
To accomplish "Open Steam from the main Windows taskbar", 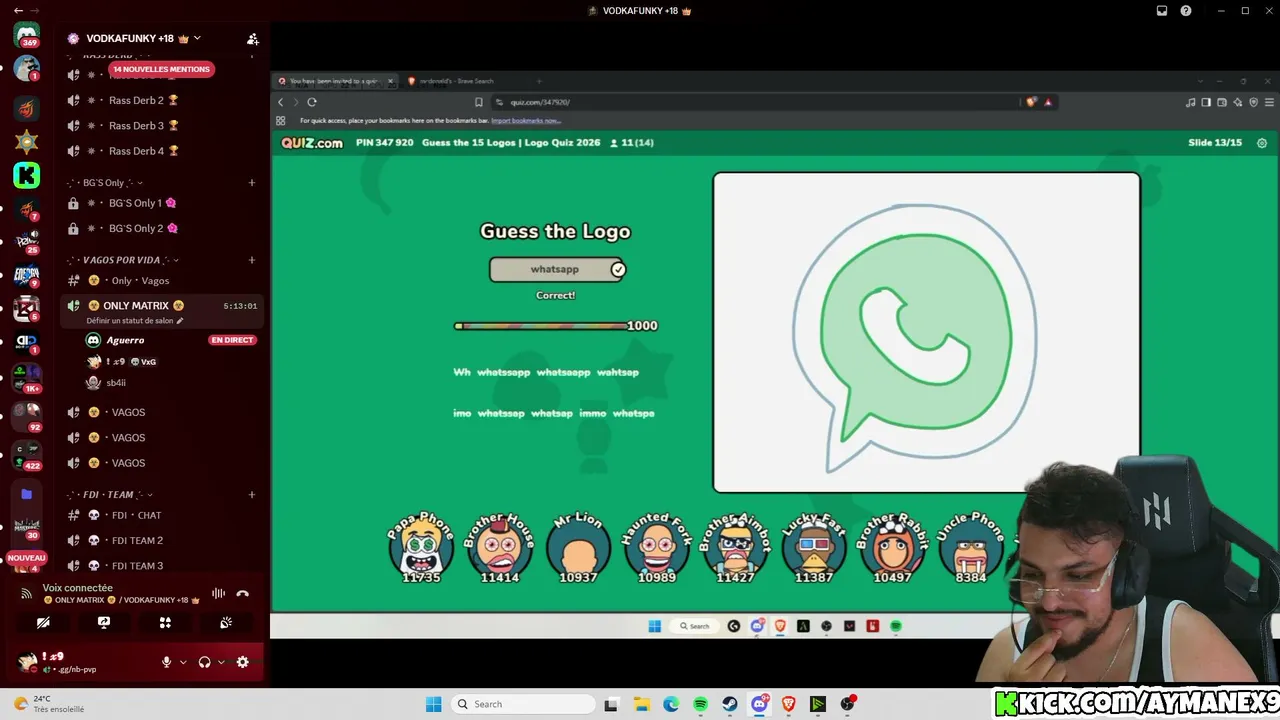I will pos(730,704).
